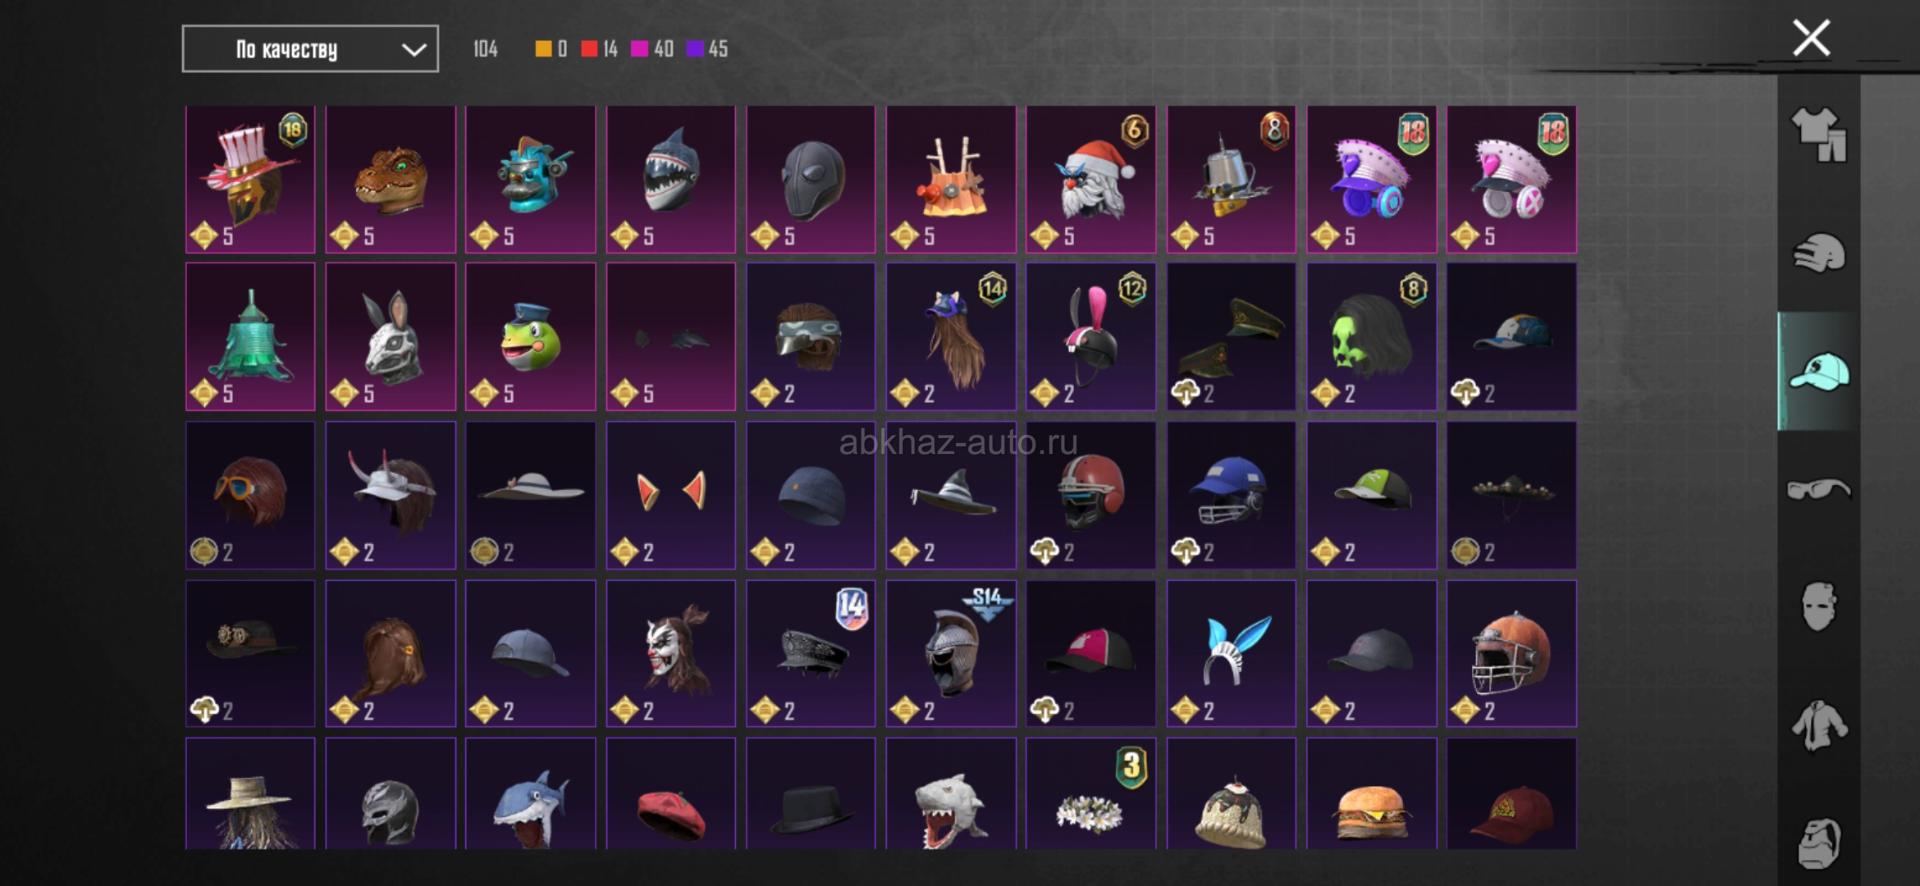
Task: Select the hamburger hat item
Action: [x=1371, y=794]
